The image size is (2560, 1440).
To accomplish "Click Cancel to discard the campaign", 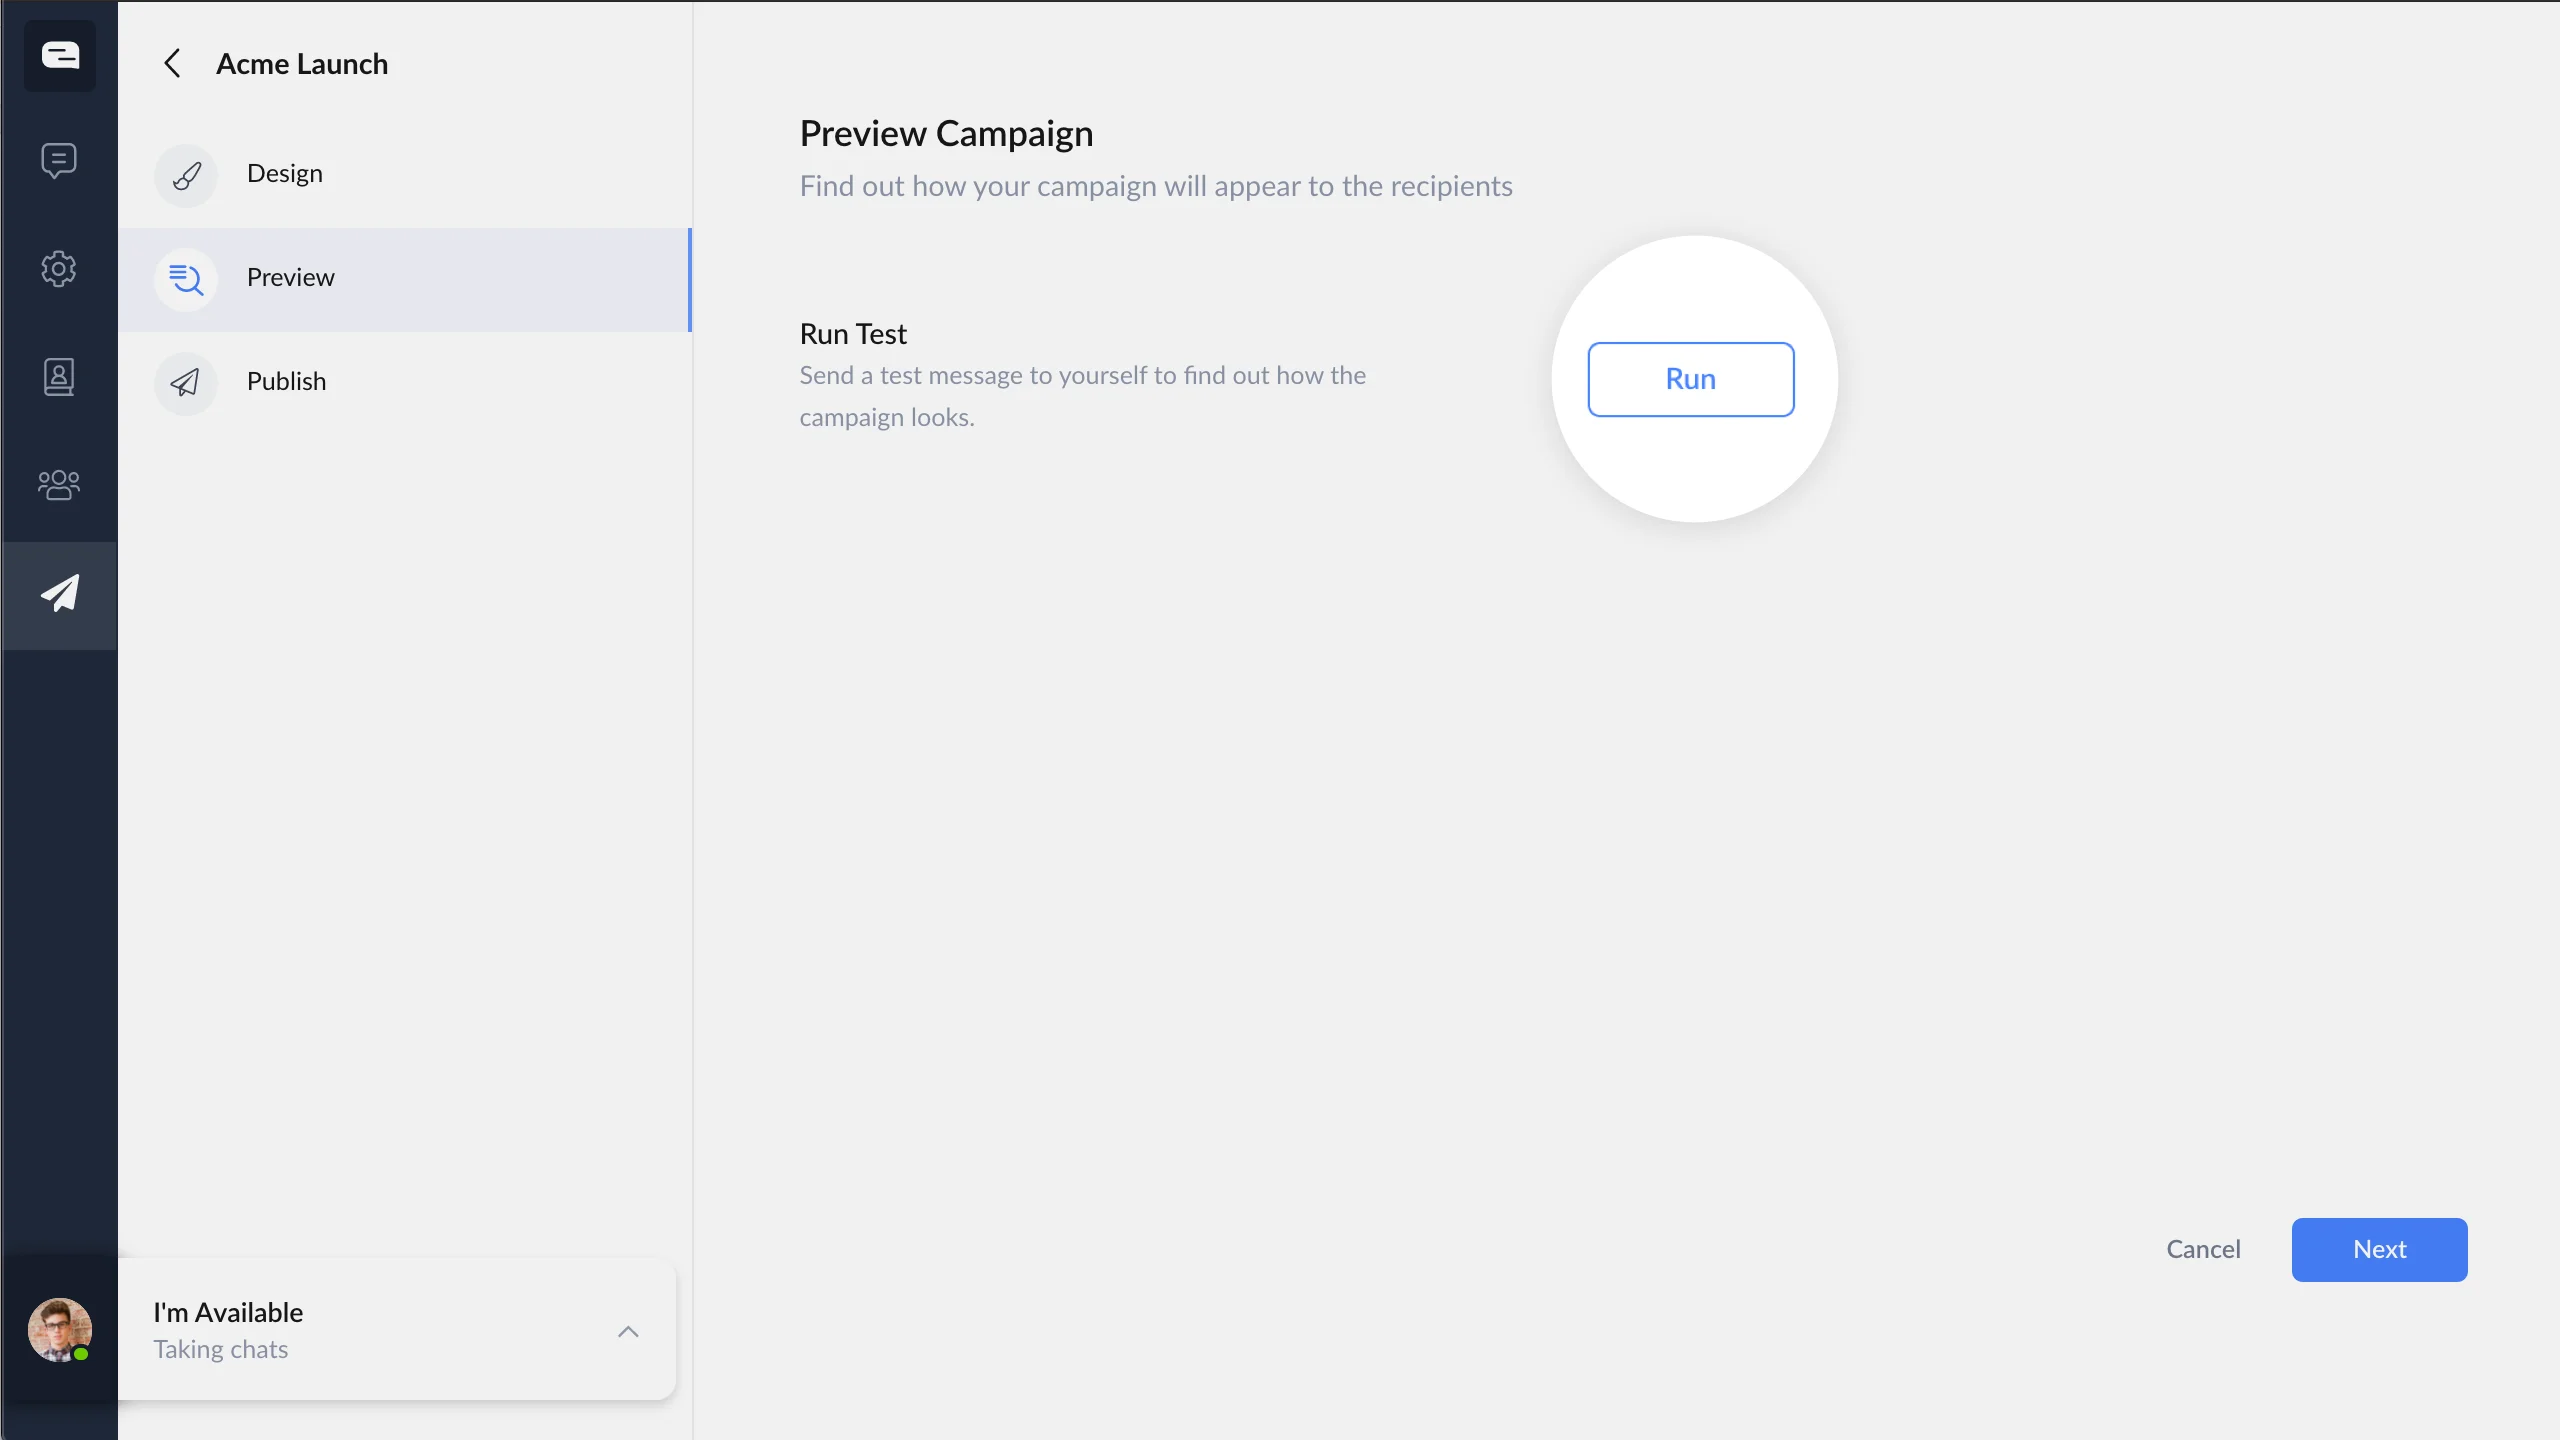I will 2203,1249.
